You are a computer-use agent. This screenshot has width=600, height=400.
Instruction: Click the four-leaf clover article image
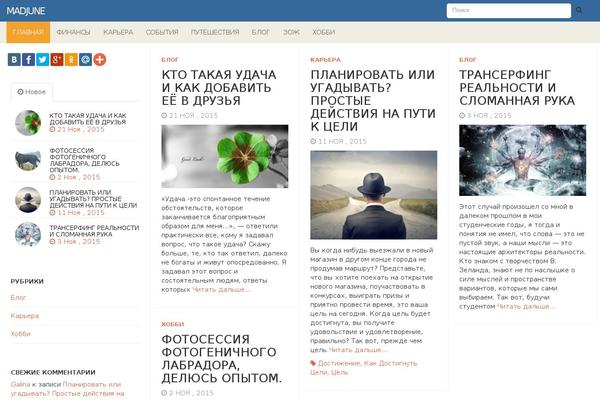click(225, 156)
